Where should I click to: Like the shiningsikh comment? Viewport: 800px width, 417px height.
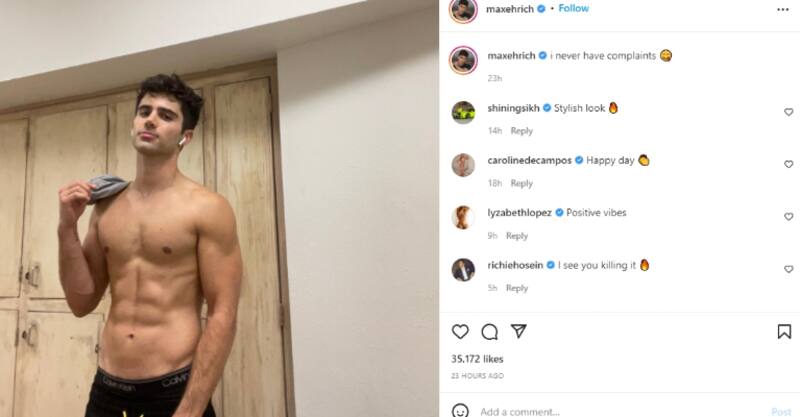(788, 112)
